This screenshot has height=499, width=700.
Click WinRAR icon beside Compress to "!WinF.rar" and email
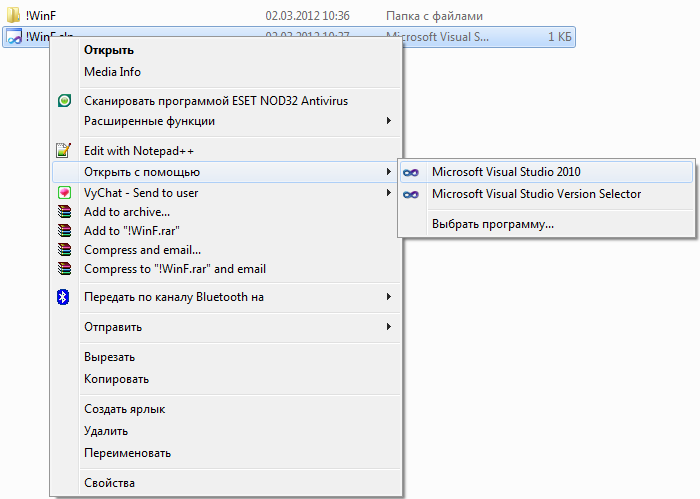click(x=64, y=269)
